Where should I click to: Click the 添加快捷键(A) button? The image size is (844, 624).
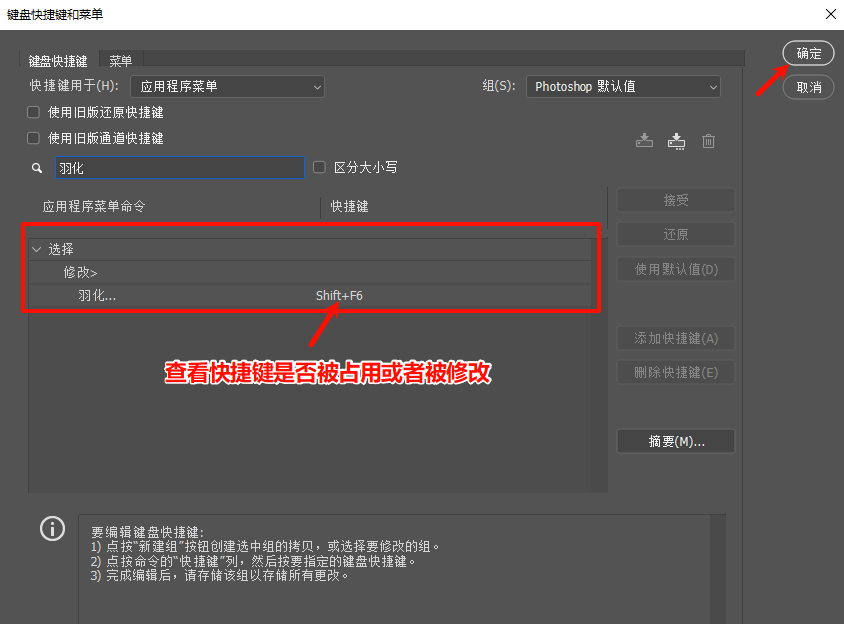coord(675,338)
